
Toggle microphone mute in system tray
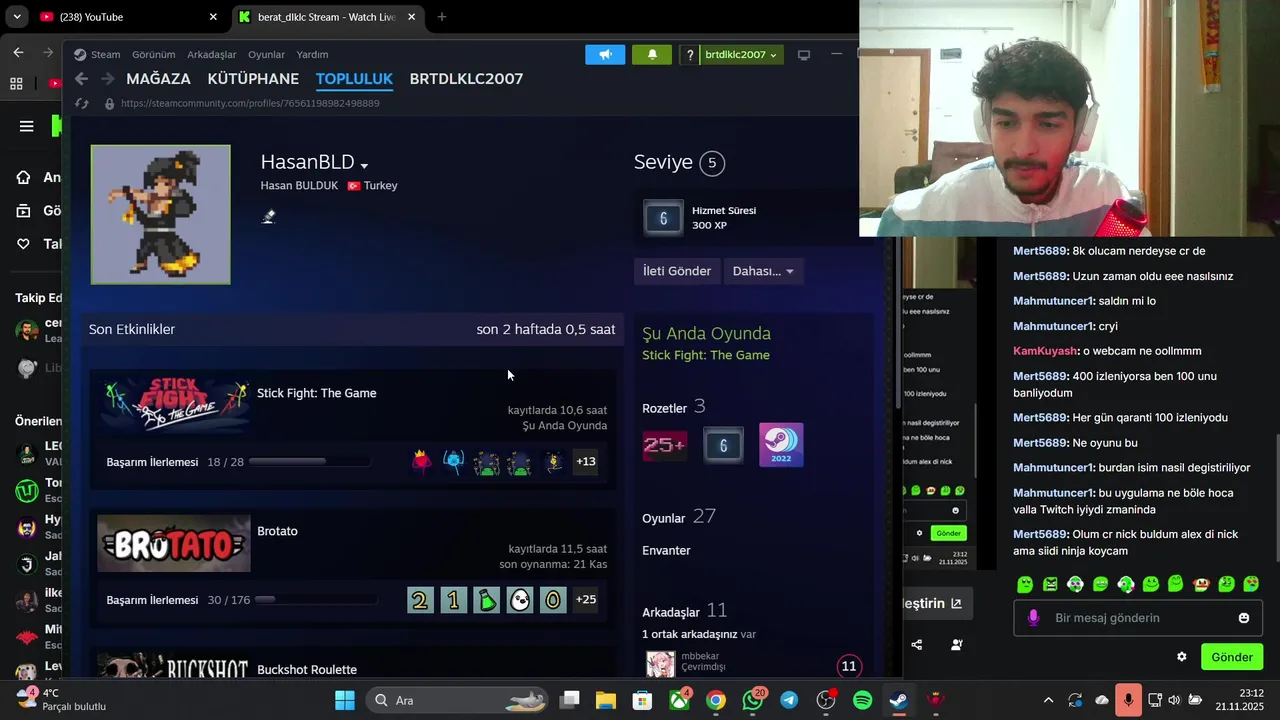1128,700
